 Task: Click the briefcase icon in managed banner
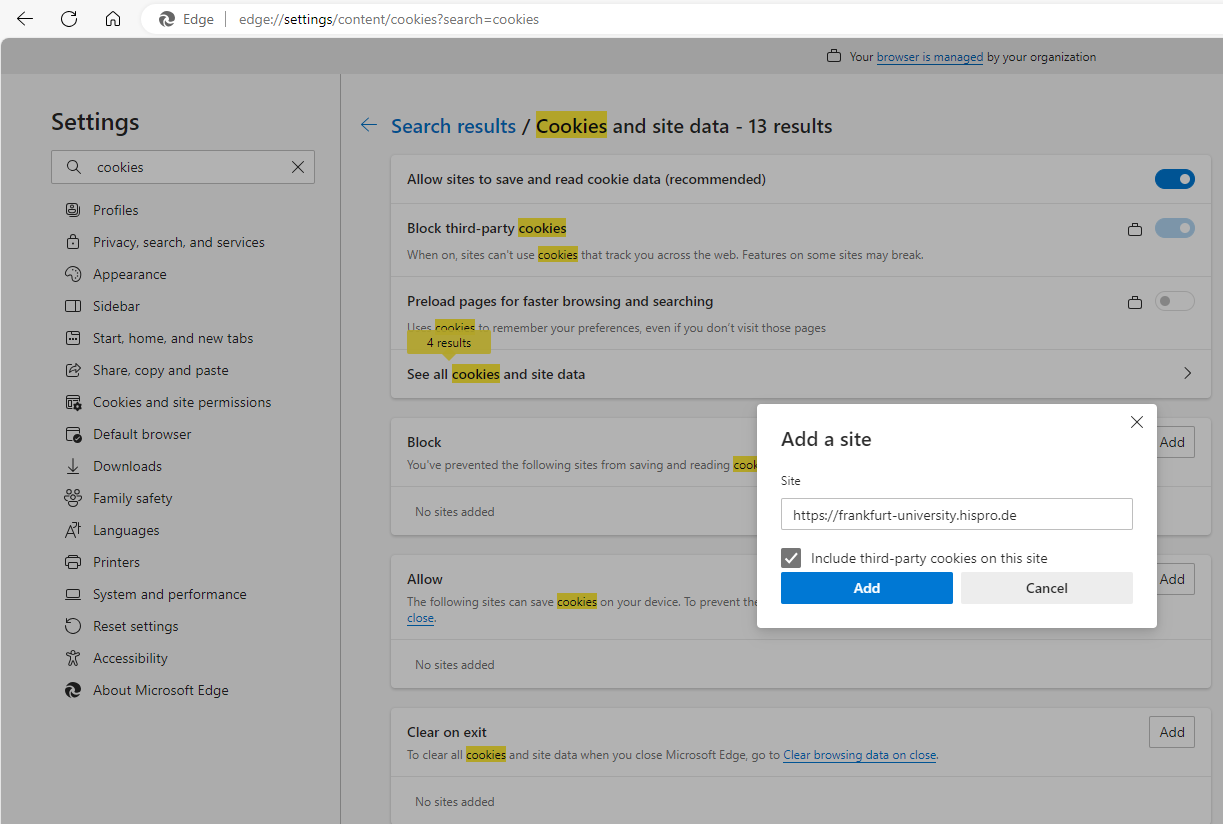(x=834, y=57)
